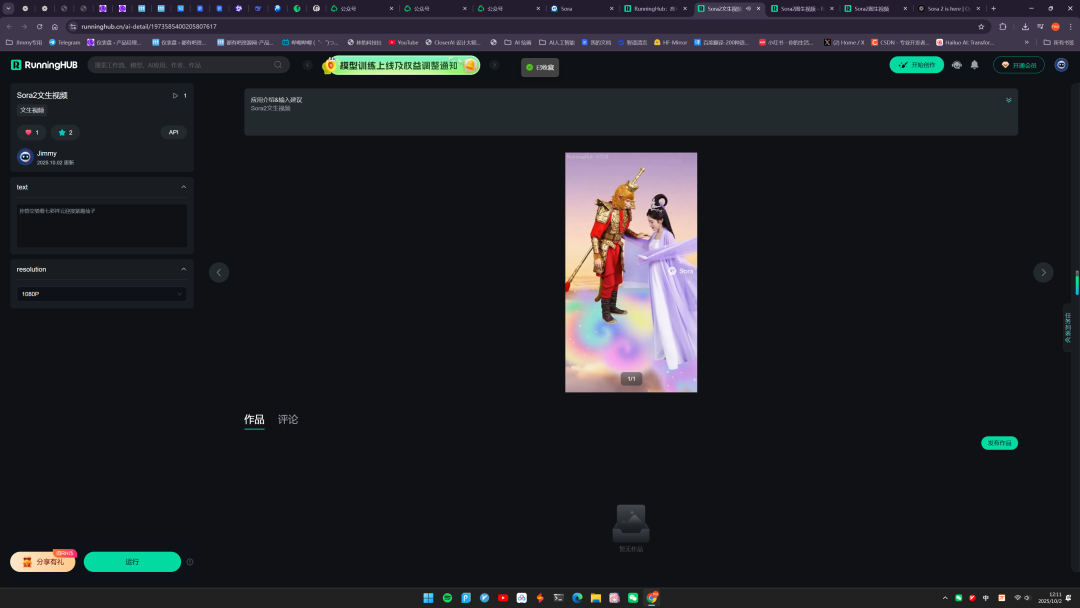The width and height of the screenshot is (1080, 608).
Task: Click the star favorite icon
Action: [62, 132]
